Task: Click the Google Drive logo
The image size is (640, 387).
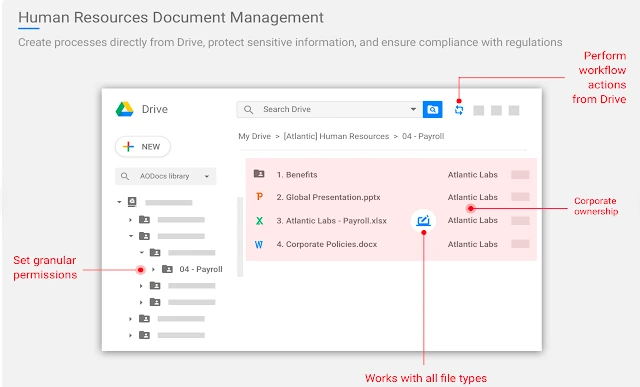Action: tap(124, 109)
